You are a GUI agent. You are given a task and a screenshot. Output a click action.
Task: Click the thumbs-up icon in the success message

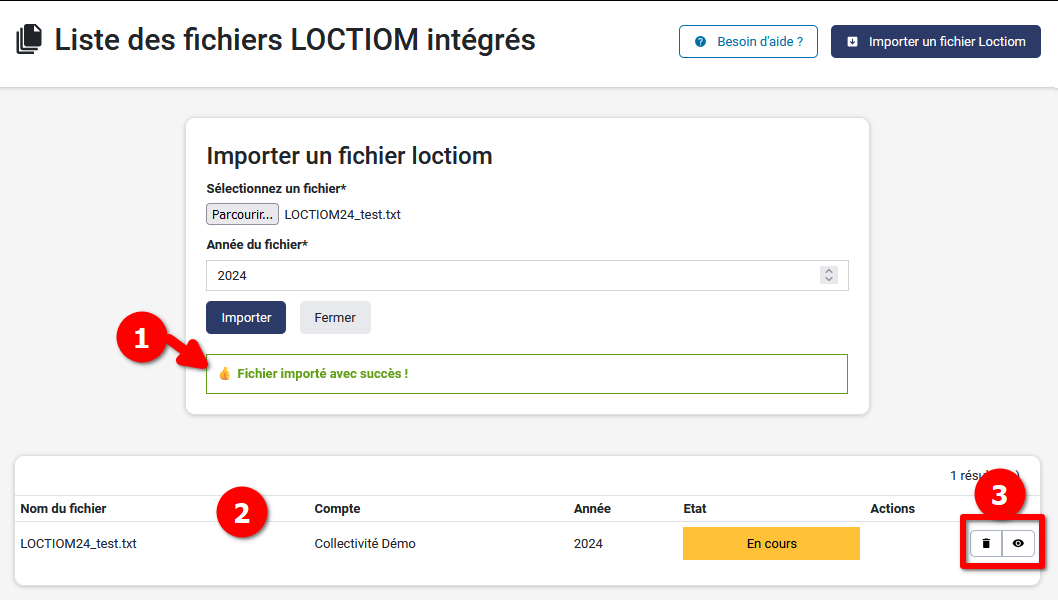tap(225, 374)
